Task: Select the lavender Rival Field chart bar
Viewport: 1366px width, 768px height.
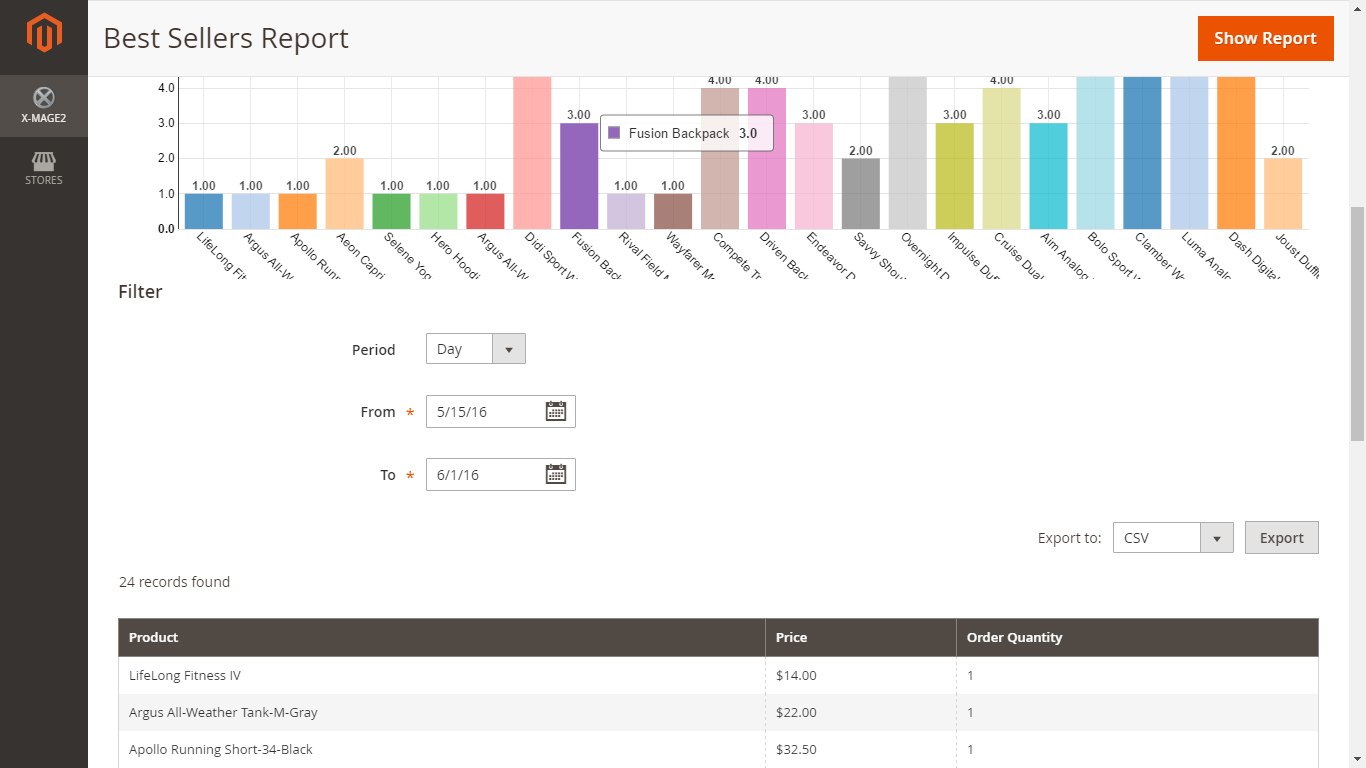Action: (626, 211)
